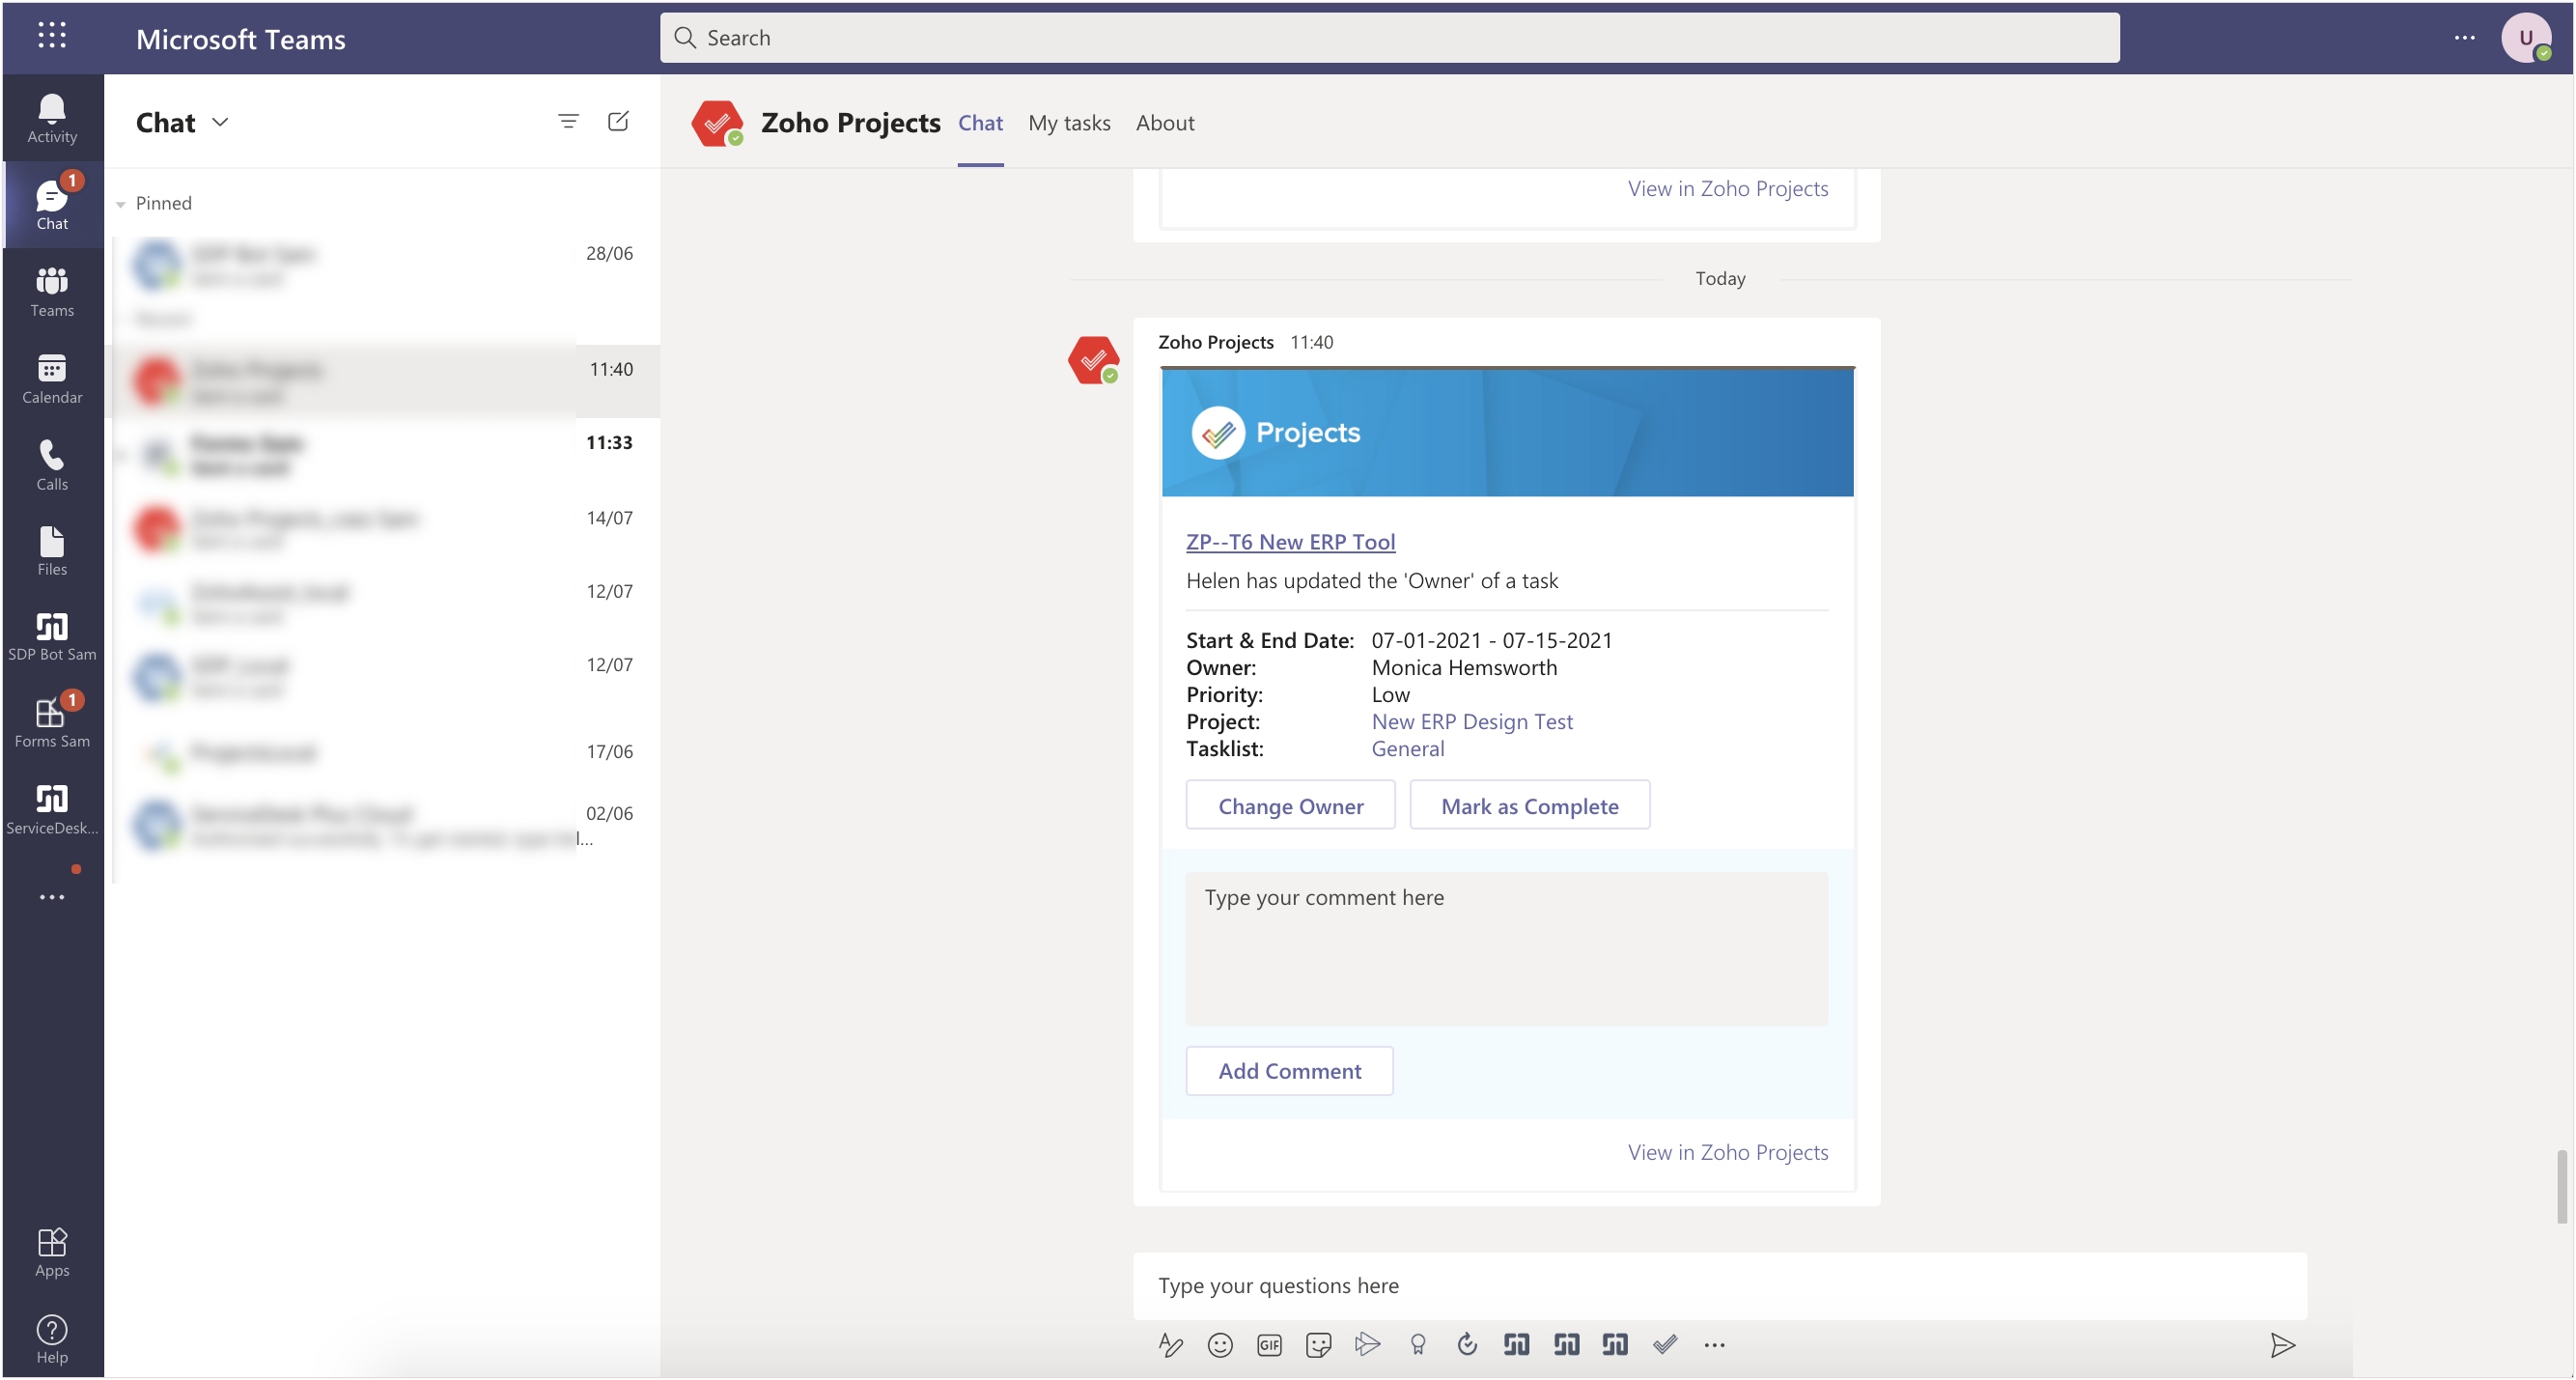Open Chat section in left rail

click(52, 205)
